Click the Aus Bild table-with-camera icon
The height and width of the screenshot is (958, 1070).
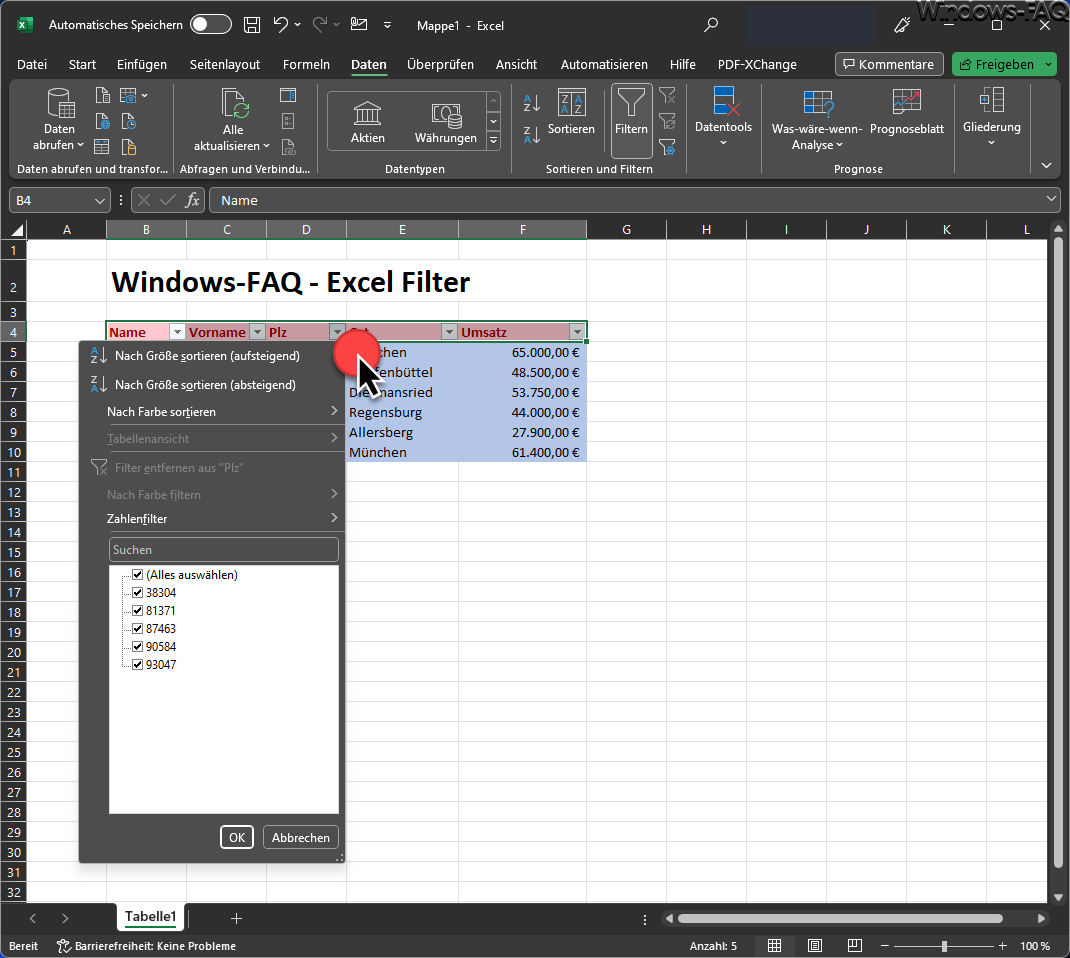point(128,95)
